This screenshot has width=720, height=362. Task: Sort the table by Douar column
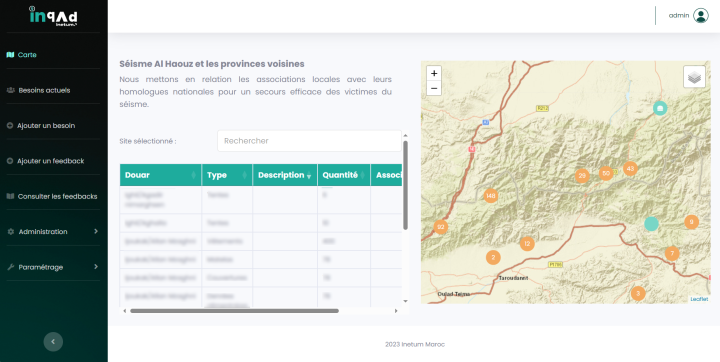(161, 175)
